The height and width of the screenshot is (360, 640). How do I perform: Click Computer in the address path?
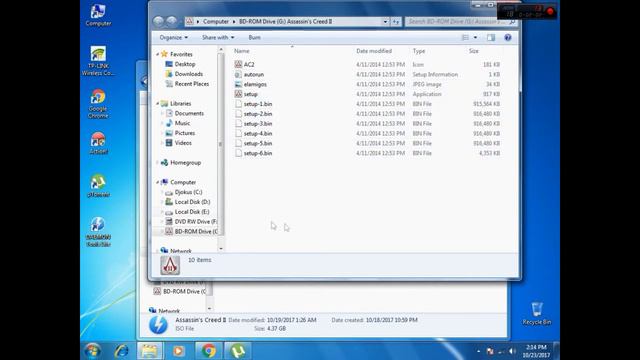point(216,21)
